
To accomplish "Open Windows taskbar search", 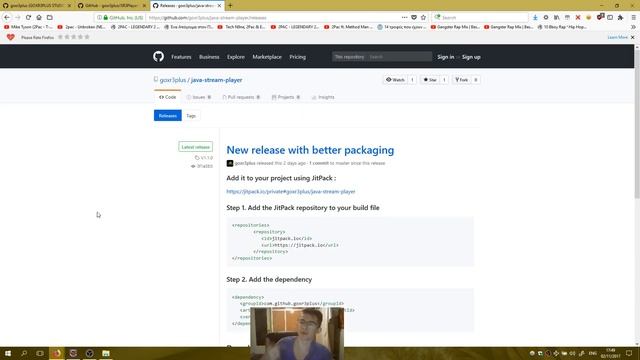I will (24, 353).
